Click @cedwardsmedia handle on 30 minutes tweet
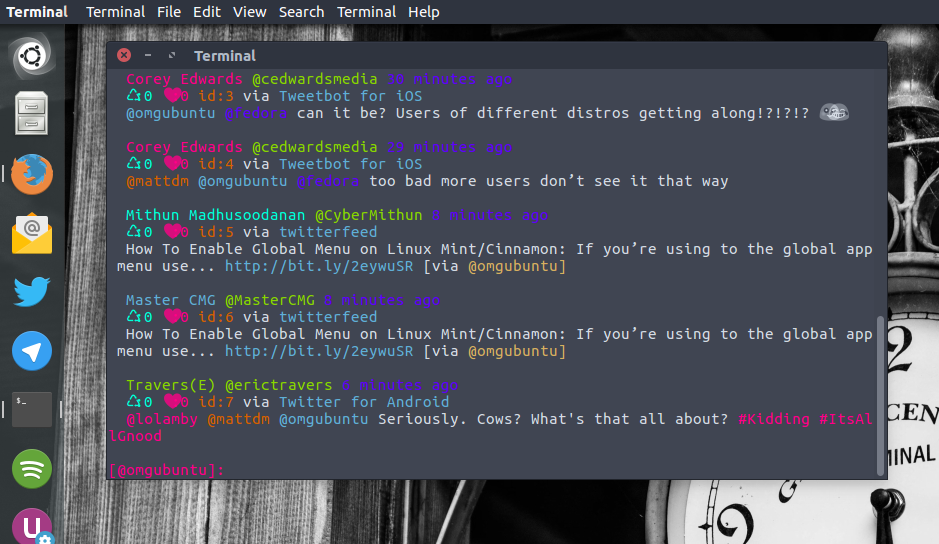 point(314,79)
